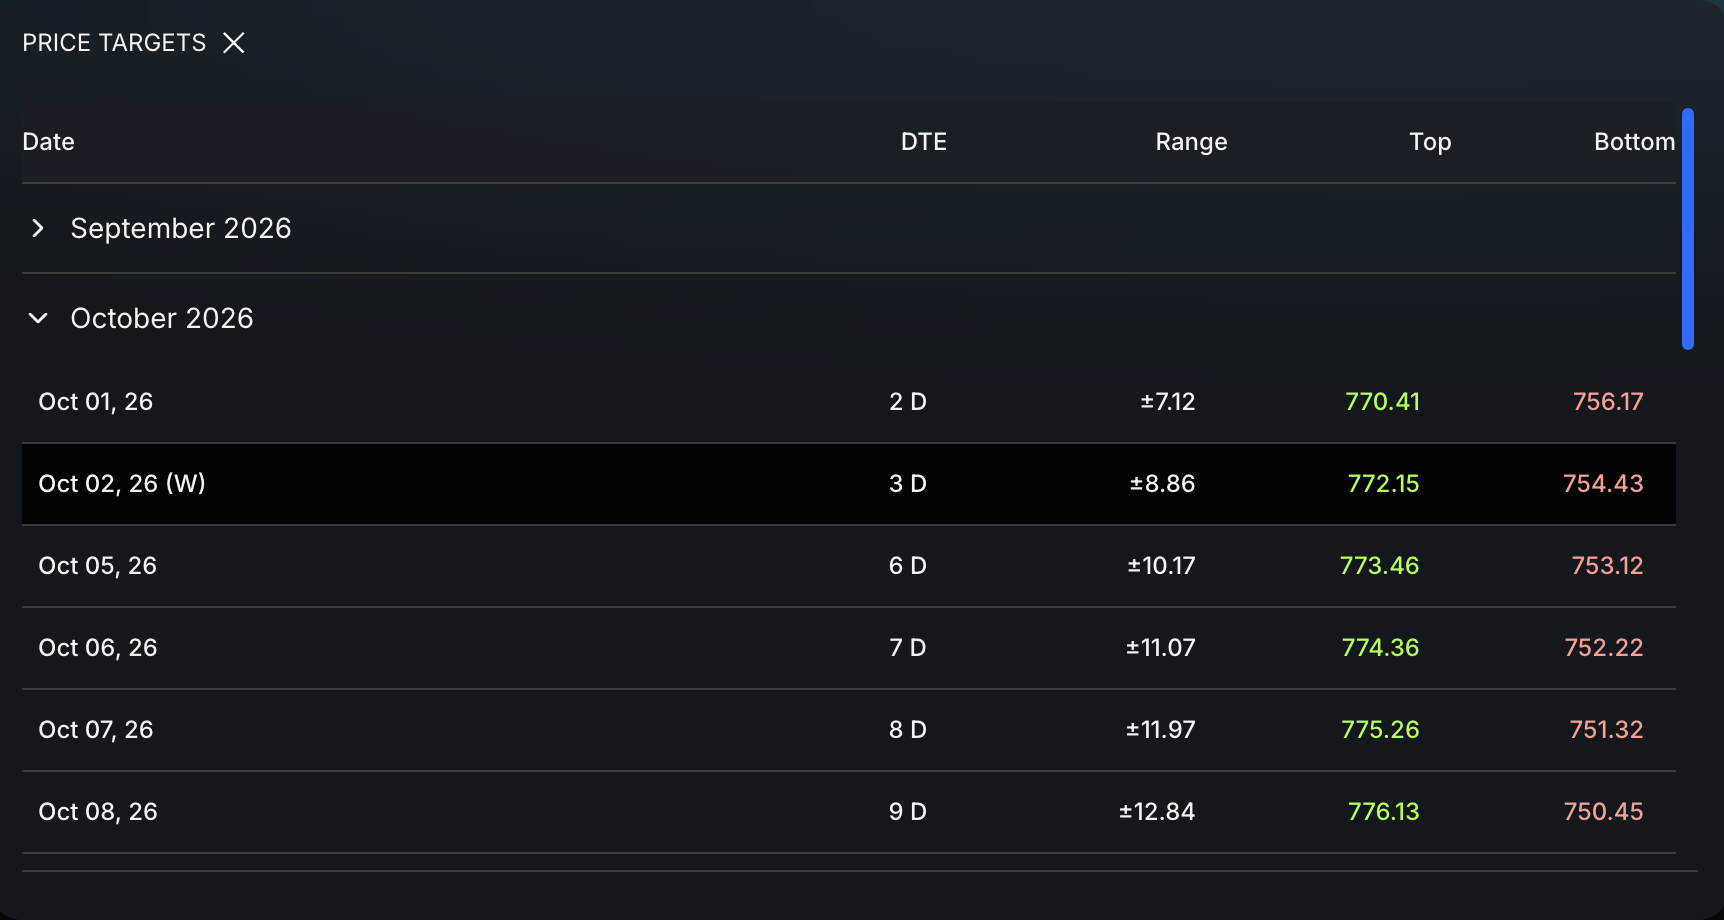Sort by the Bottom column header
1724x920 pixels.
(x=1634, y=142)
